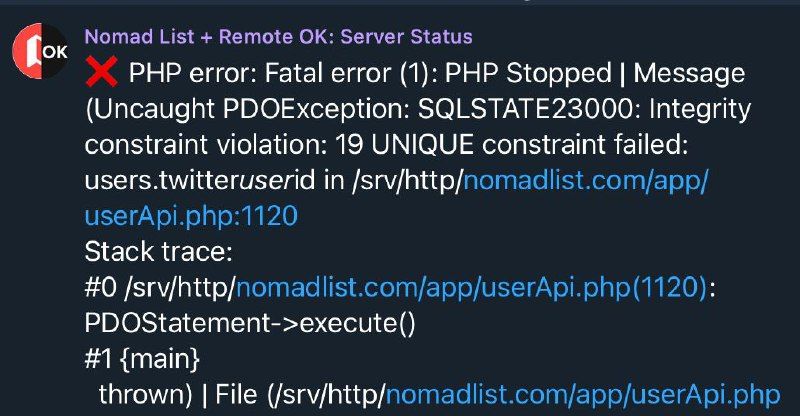Image resolution: width=800 pixels, height=416 pixels.
Task: Open the nomadlist.com/app/userApi.php link after File
Action: click(583, 395)
